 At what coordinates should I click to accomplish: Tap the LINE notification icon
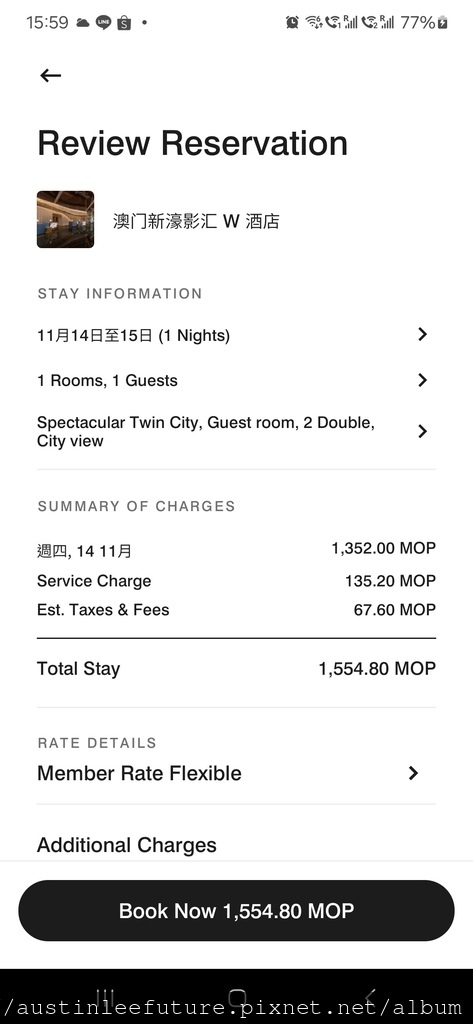[x=103, y=22]
